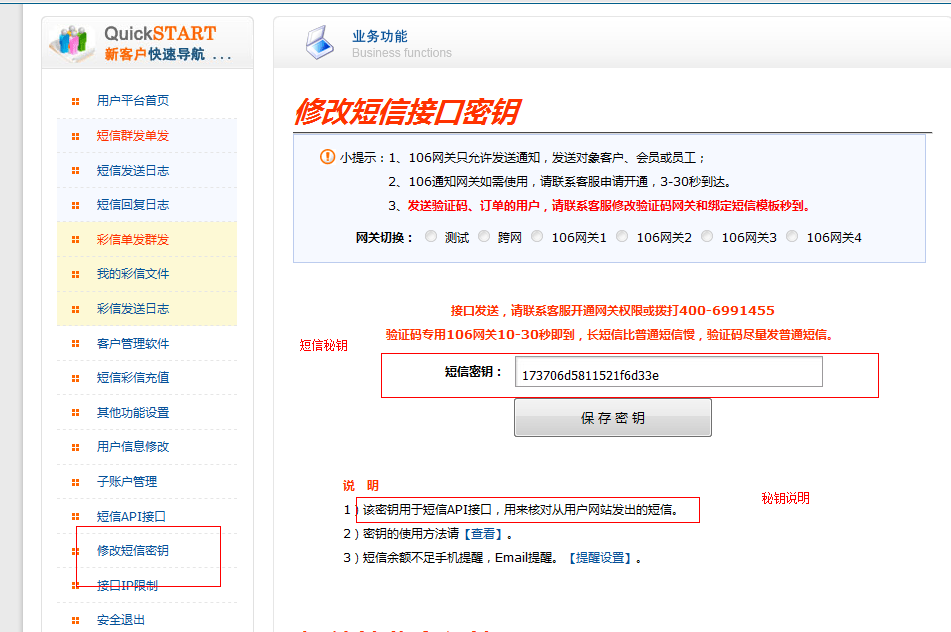This screenshot has width=951, height=632.
Task: Go to 短信彩信充值 page
Action: pos(133,378)
